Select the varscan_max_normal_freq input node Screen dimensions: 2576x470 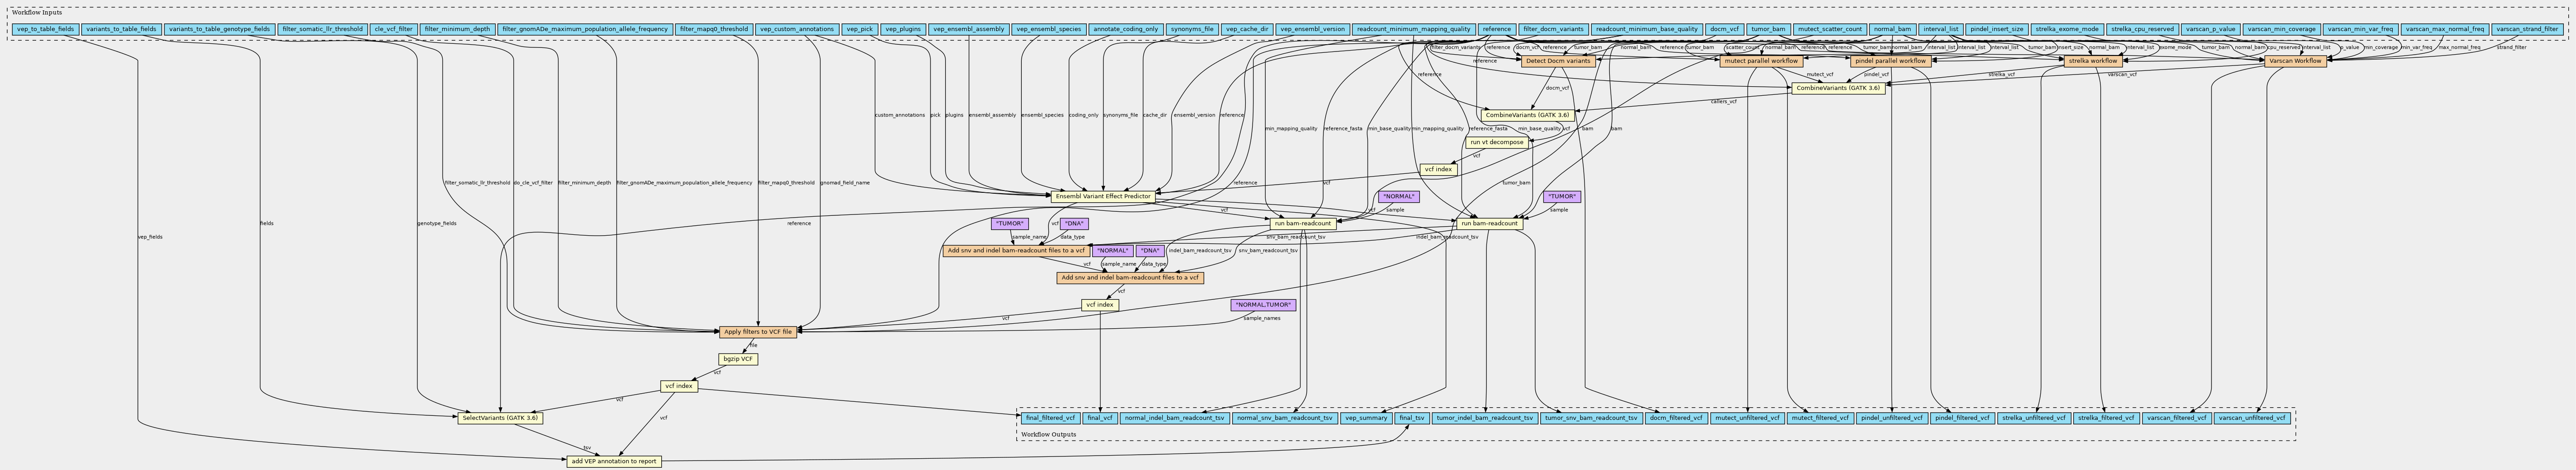click(x=2444, y=29)
